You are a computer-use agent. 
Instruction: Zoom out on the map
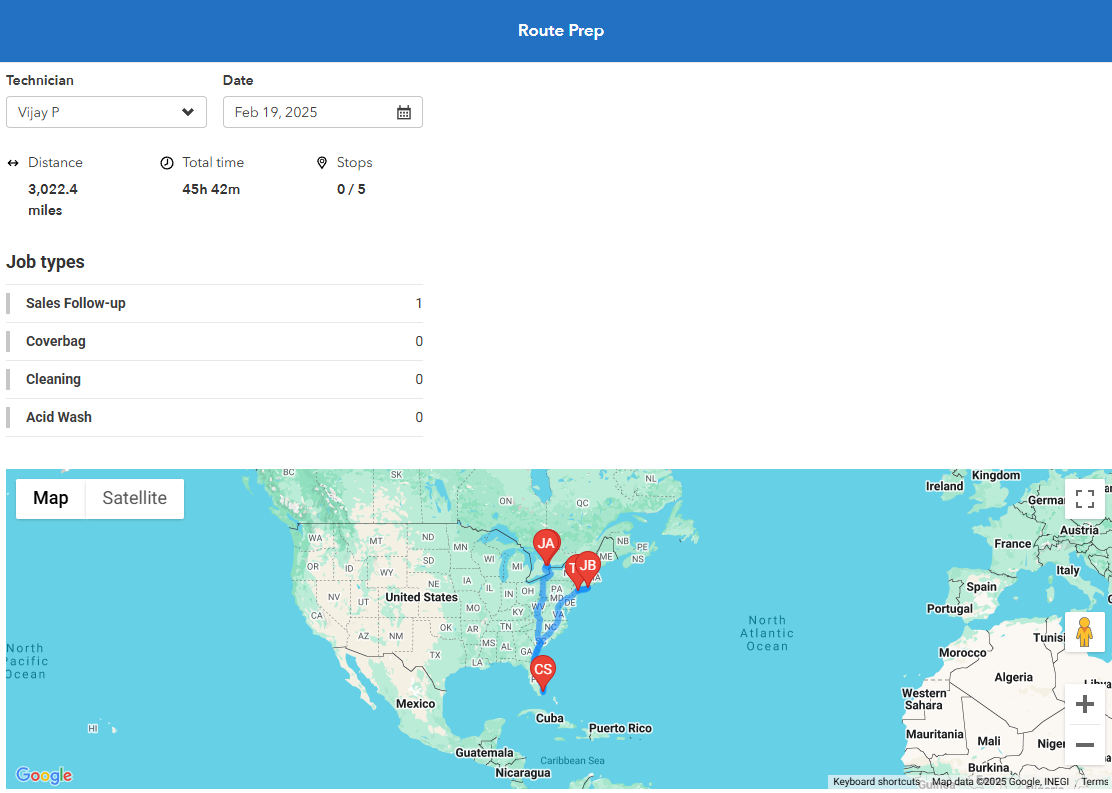click(1084, 745)
